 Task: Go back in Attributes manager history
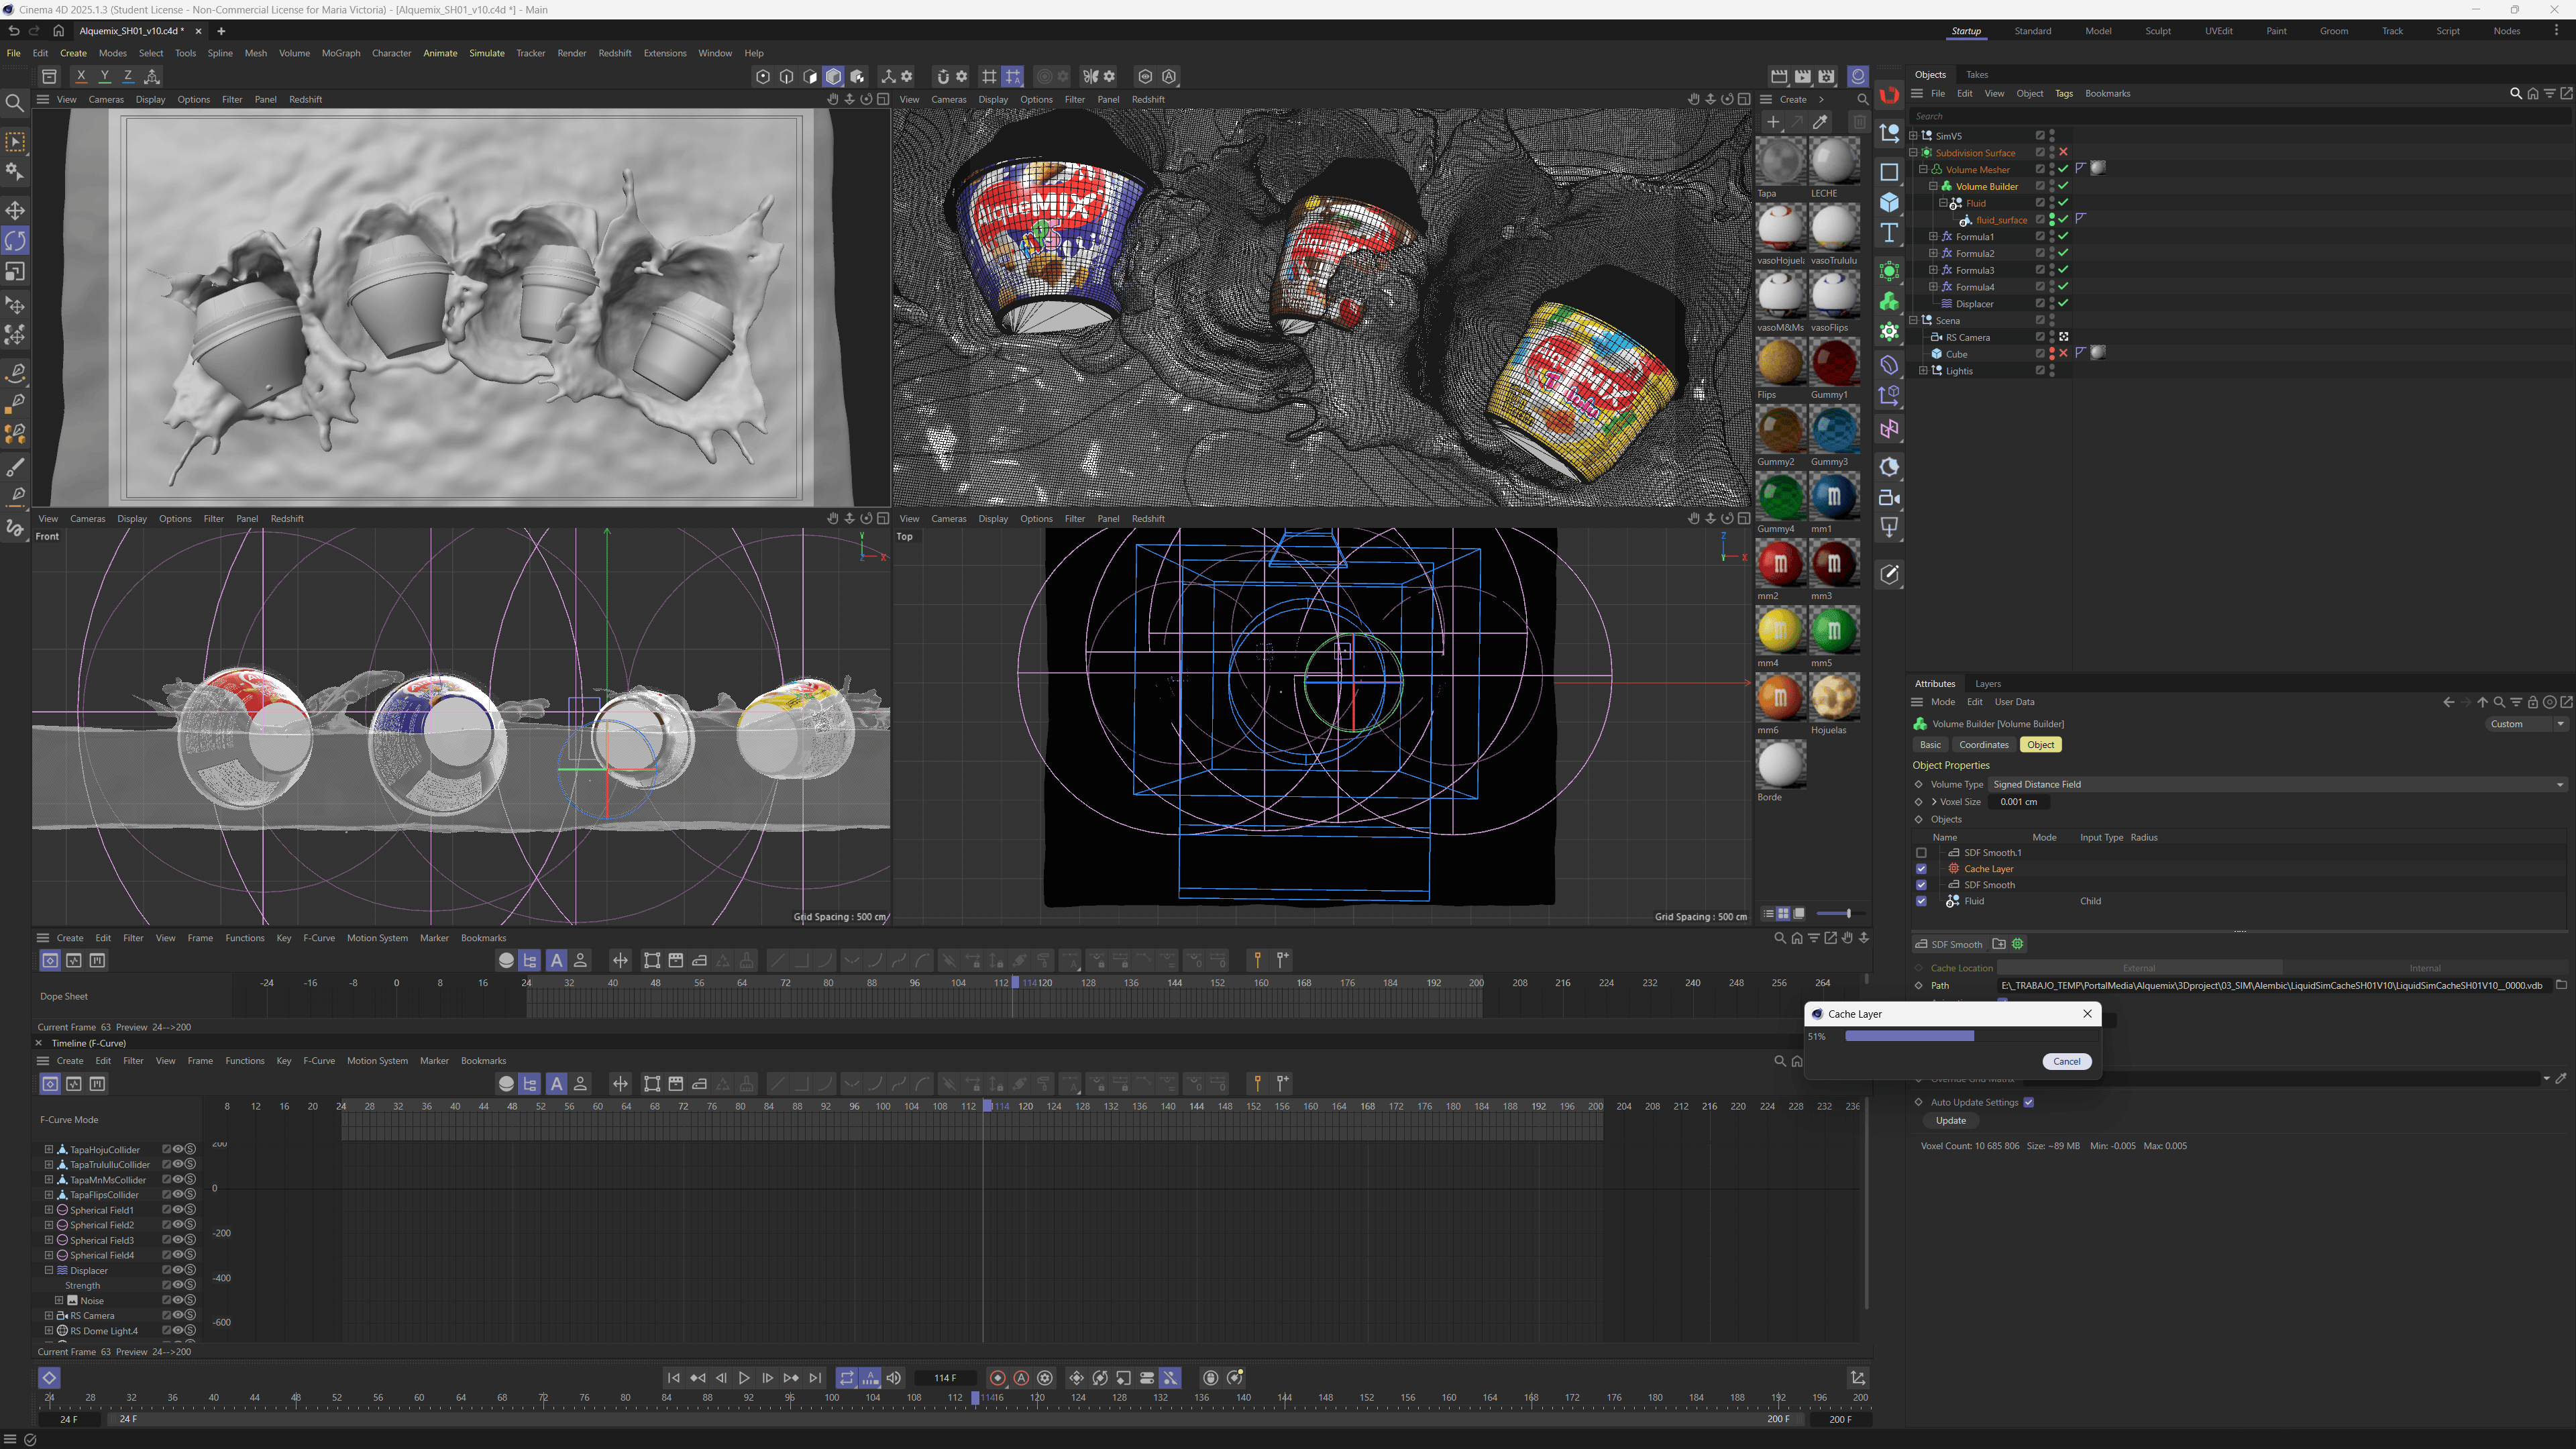pos(2448,702)
